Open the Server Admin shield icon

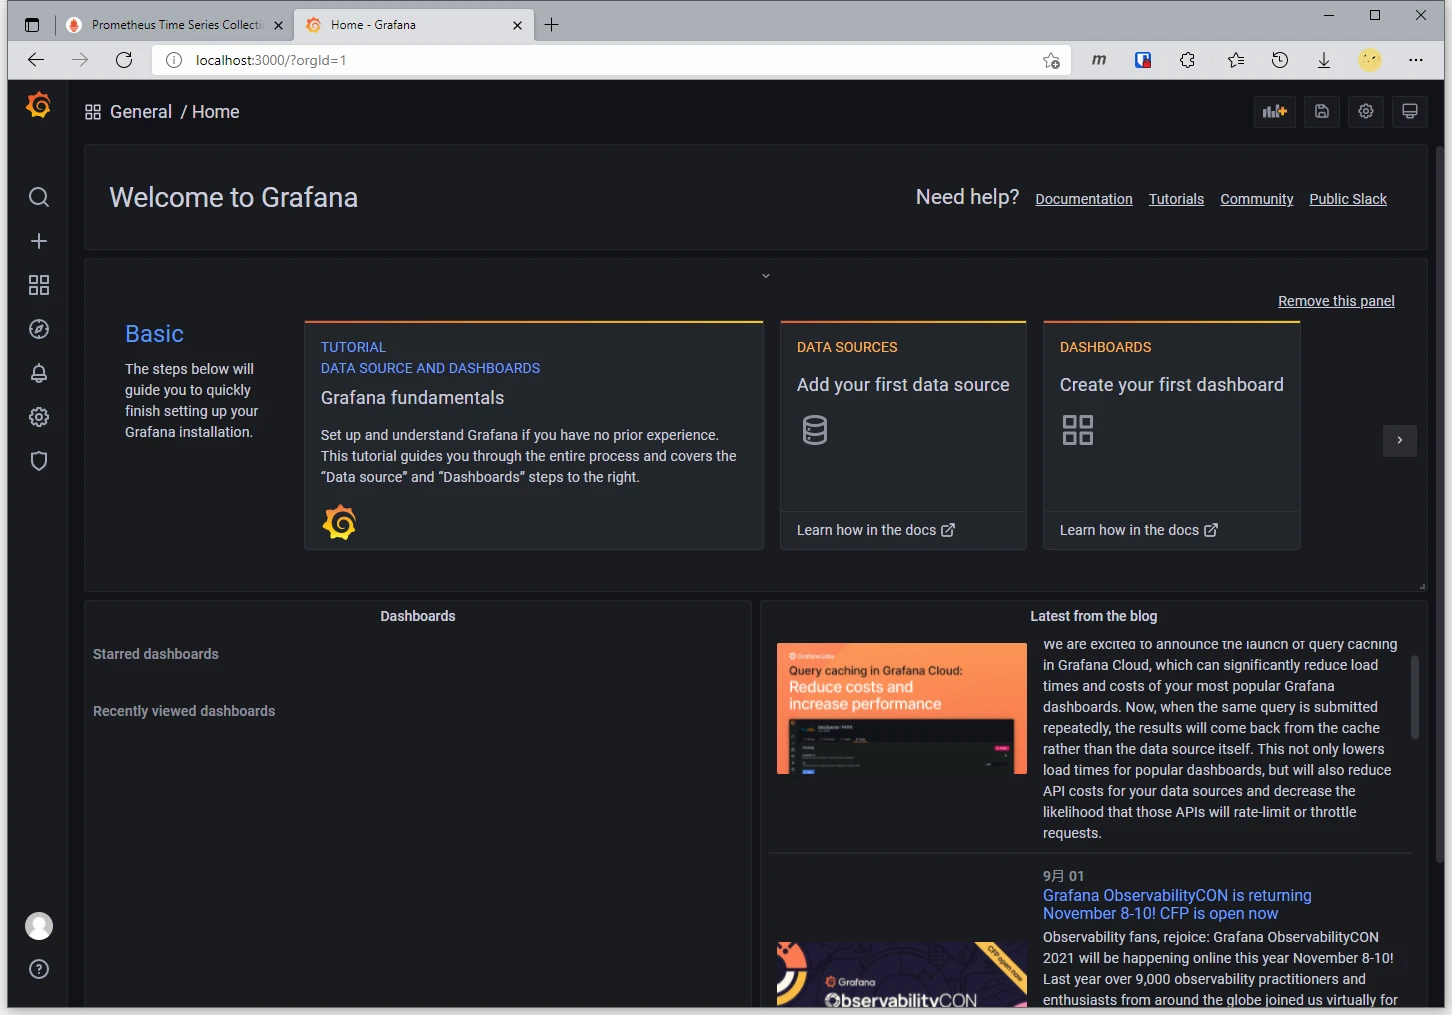coord(39,461)
